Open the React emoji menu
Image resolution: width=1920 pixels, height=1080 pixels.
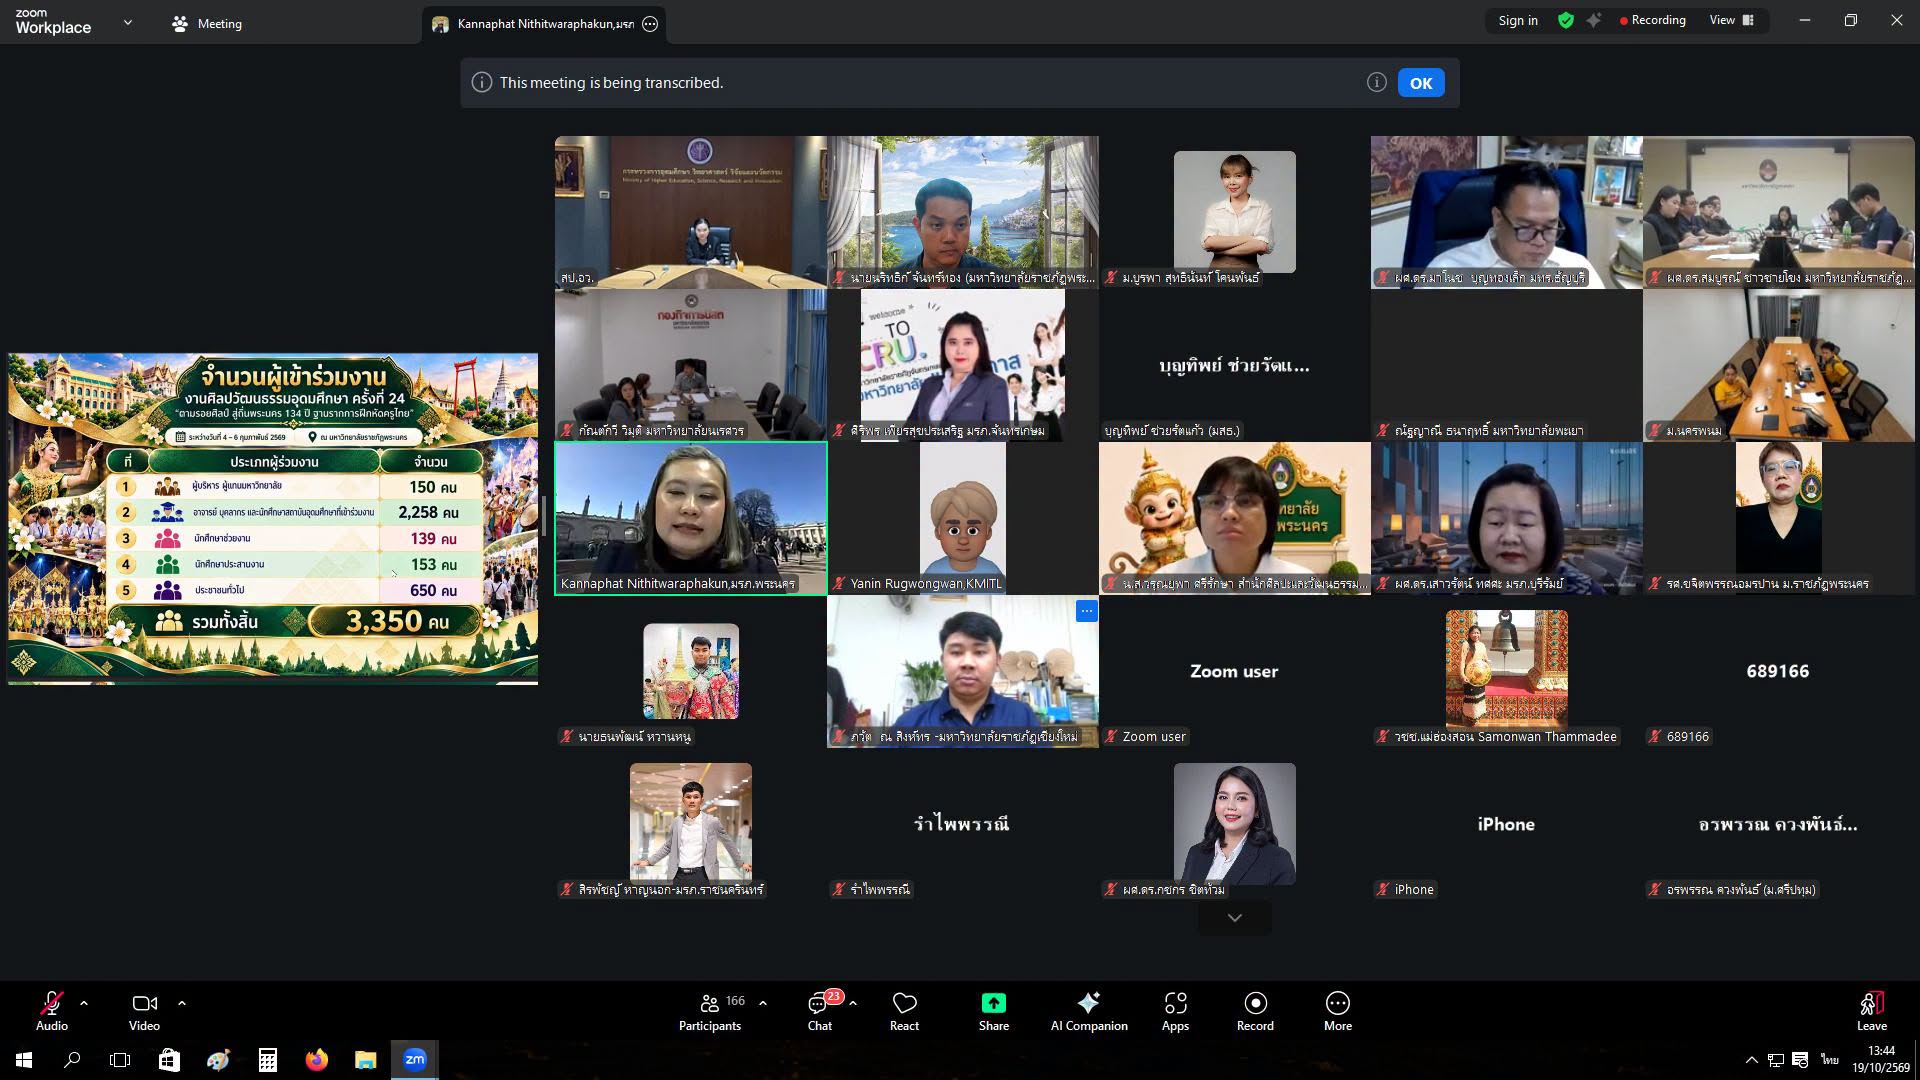coord(904,1010)
